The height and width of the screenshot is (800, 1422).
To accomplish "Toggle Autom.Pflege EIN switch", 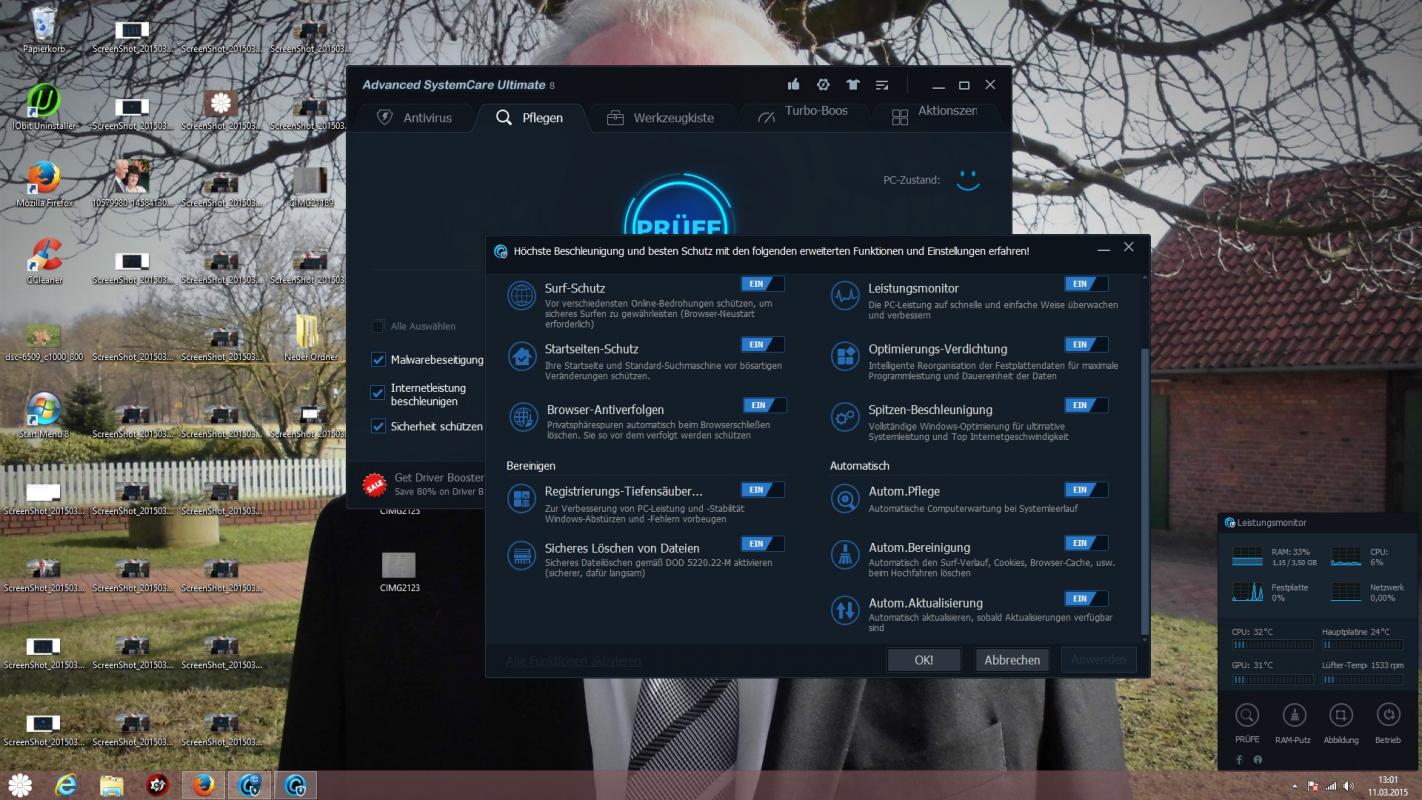I will [1086, 490].
